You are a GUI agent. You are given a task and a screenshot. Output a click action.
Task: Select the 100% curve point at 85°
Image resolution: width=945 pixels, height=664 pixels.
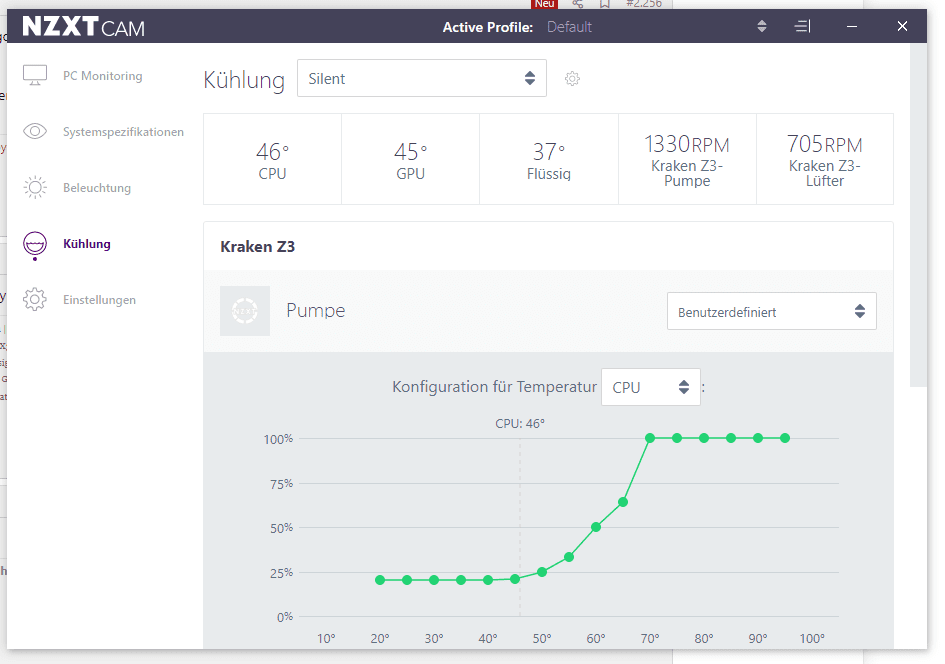click(x=731, y=438)
